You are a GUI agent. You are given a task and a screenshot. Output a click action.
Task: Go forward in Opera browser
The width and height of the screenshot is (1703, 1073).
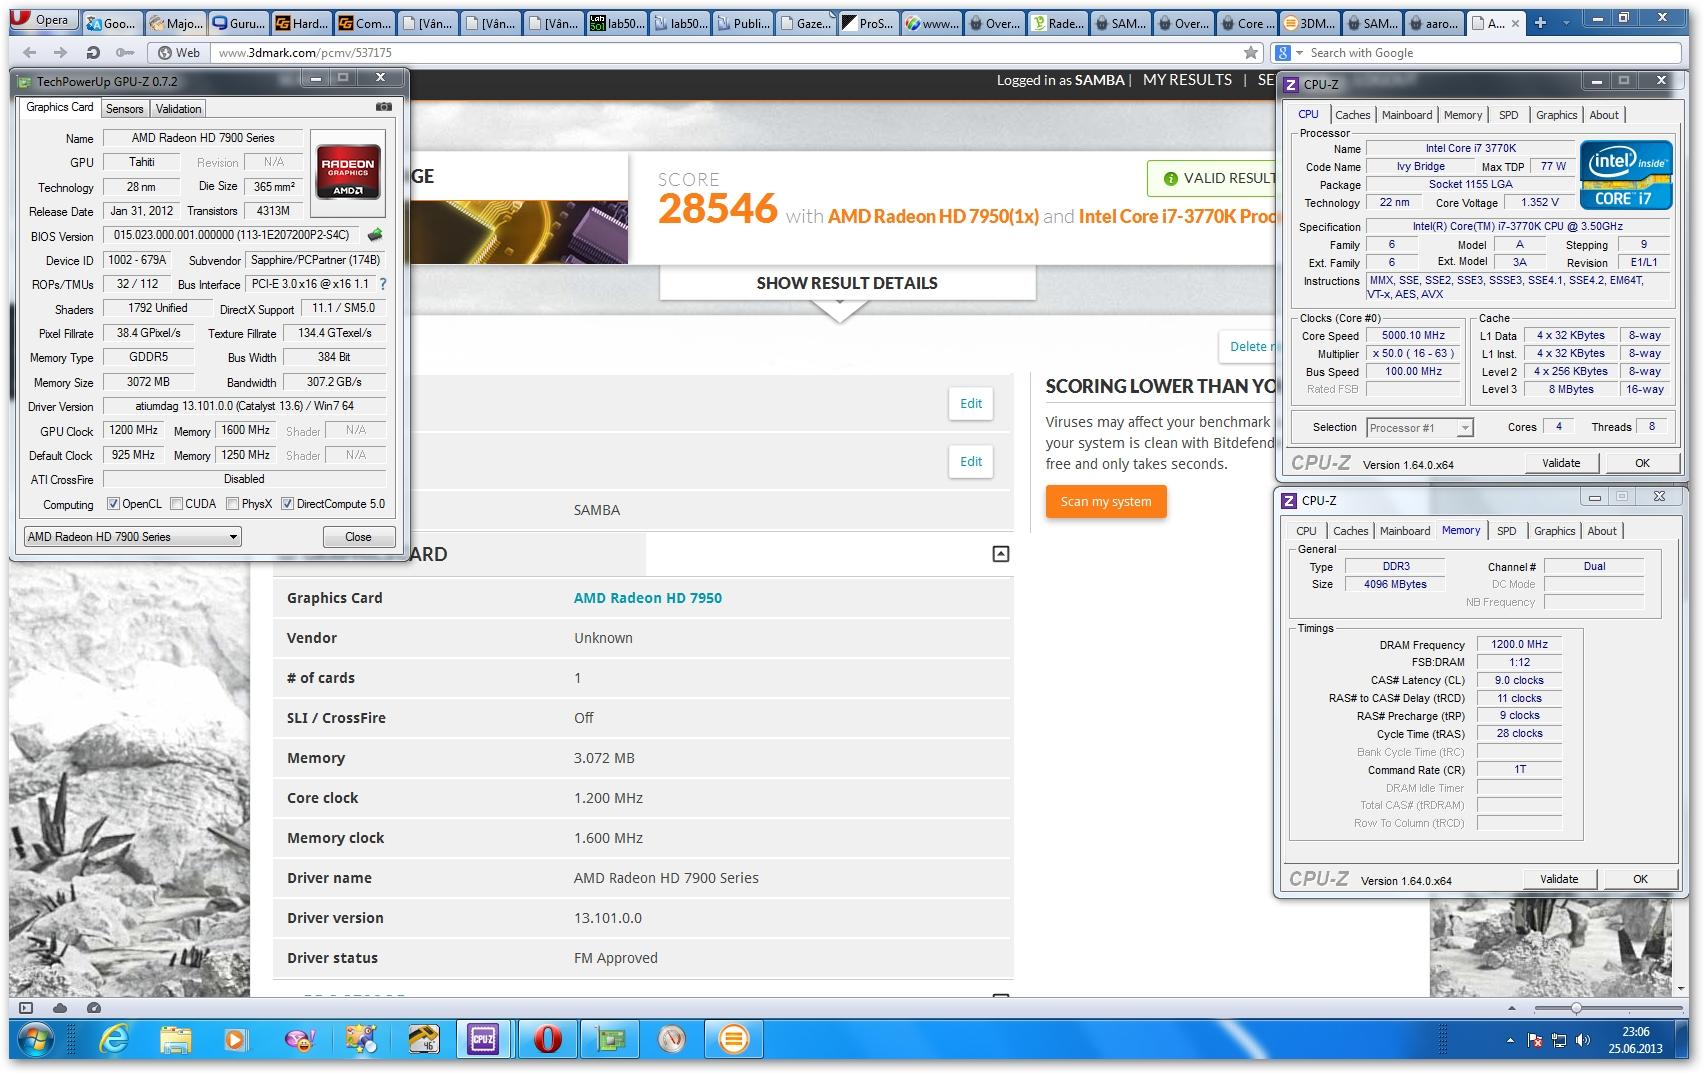pos(61,53)
